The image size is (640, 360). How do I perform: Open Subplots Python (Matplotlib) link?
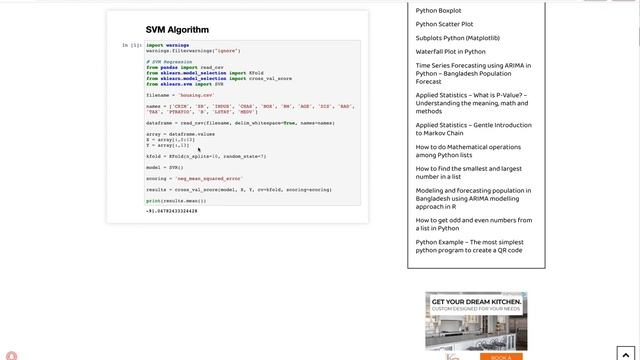tap(458, 38)
